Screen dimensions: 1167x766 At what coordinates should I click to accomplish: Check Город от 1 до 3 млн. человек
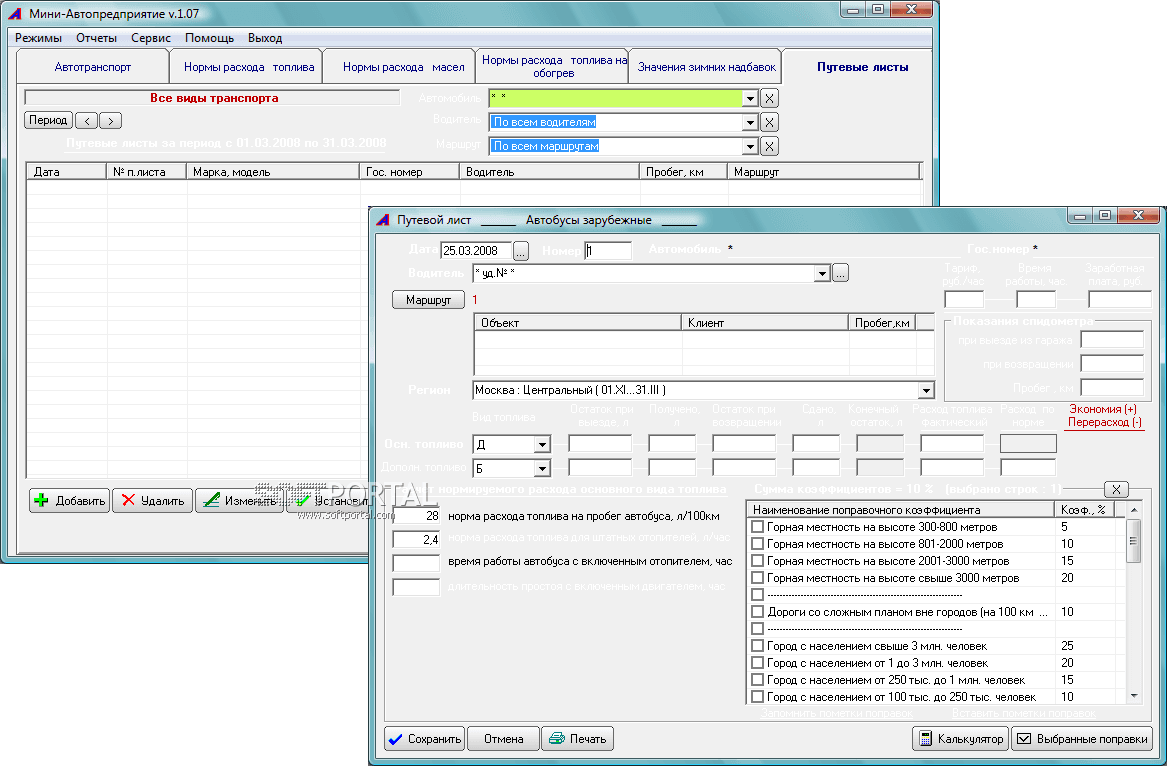(758, 663)
